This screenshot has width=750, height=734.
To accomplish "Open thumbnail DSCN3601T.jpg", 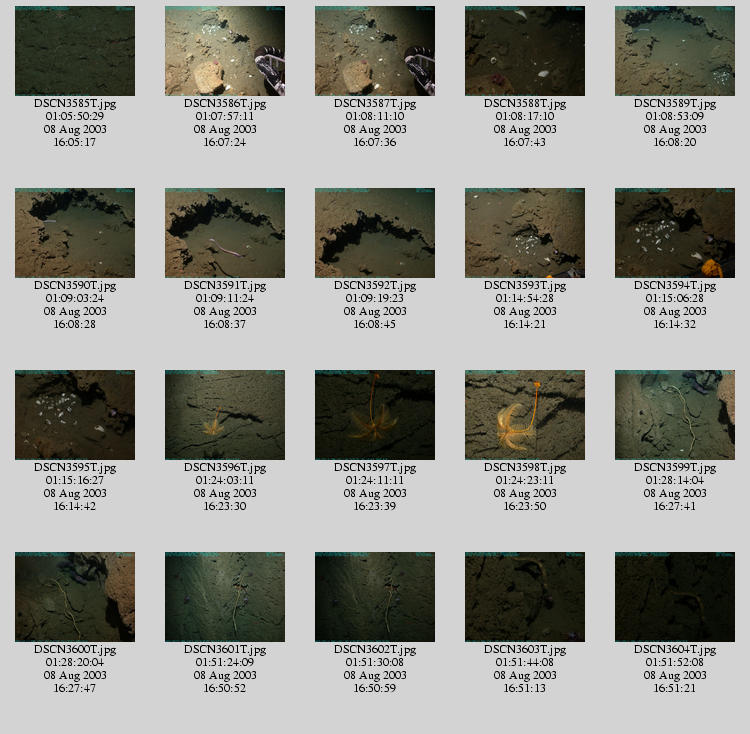I will [225, 597].
